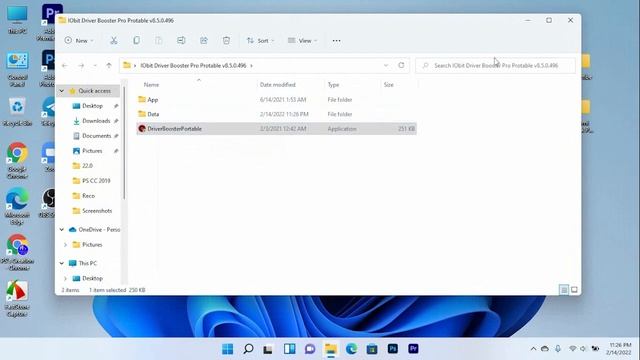640x360 pixels.
Task: Select the Data folder
Action: click(x=276, y=114)
